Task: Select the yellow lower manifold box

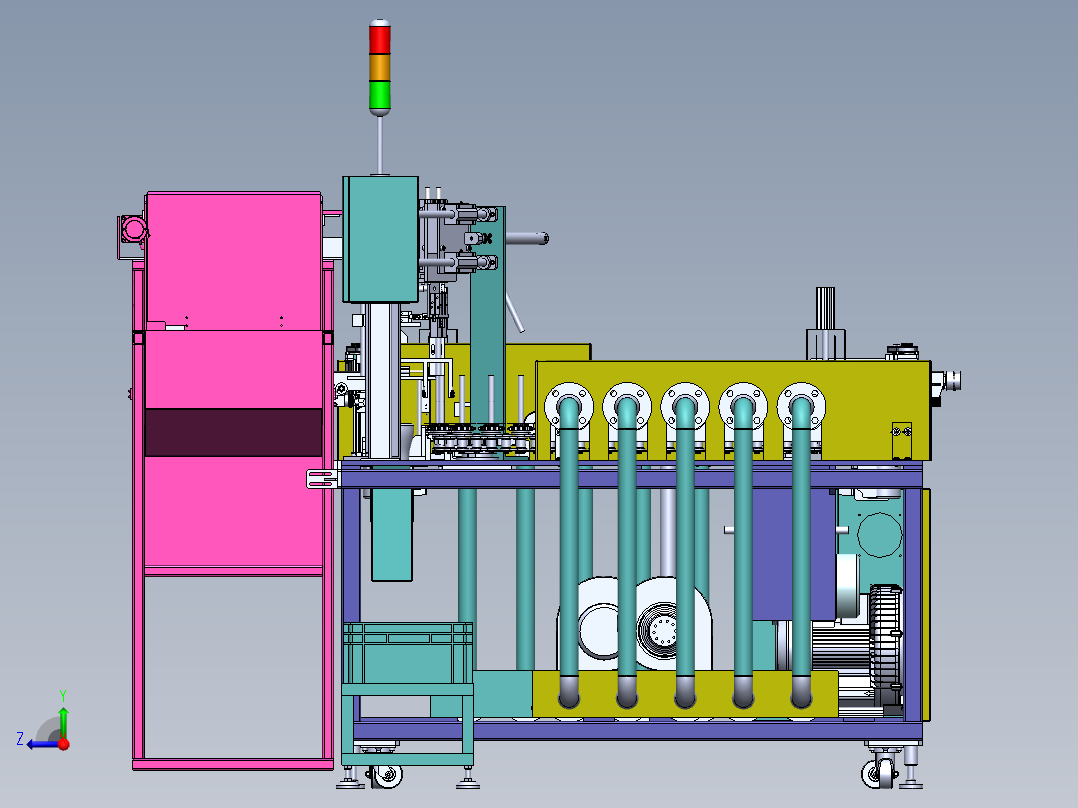Action: 685,695
